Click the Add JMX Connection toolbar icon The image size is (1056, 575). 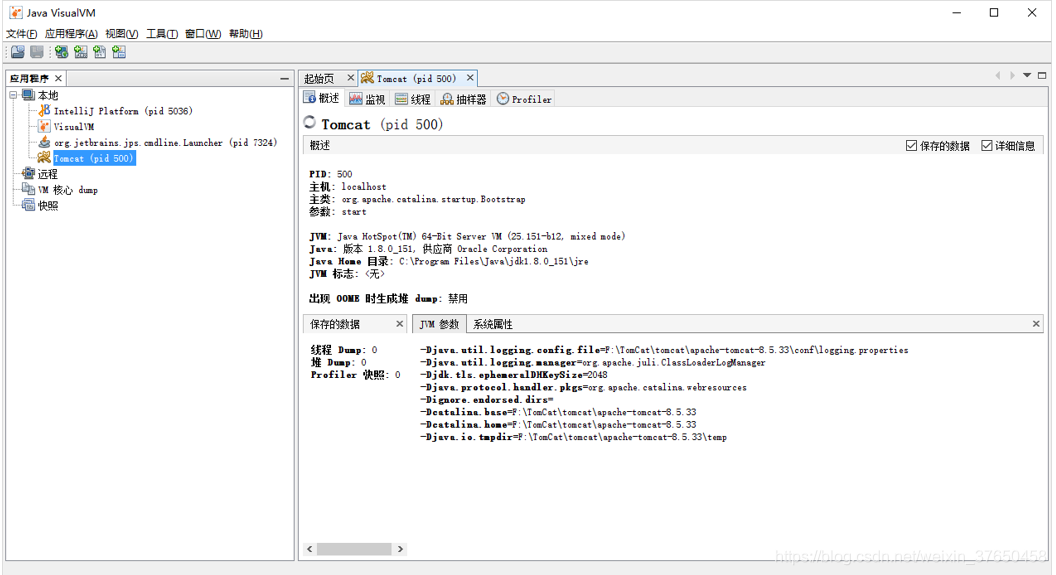(x=81, y=52)
